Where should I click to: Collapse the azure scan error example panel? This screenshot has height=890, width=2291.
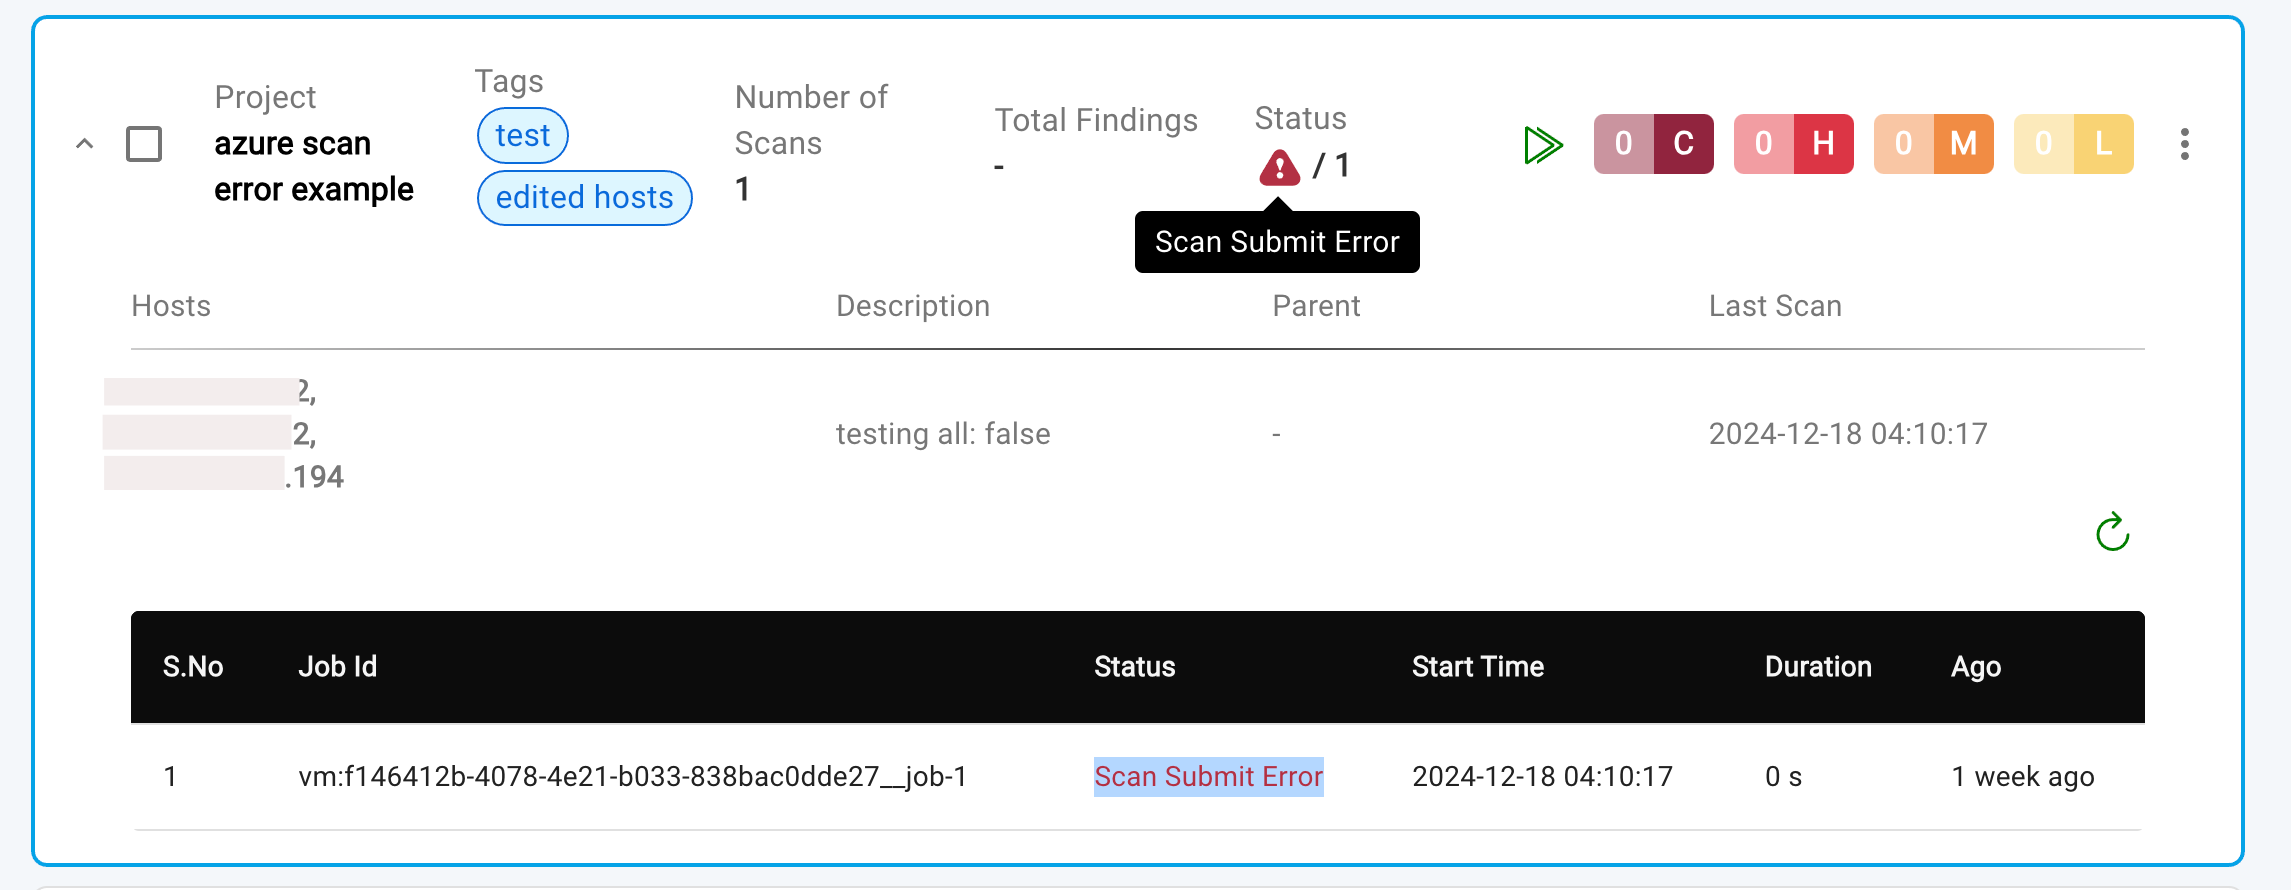83,143
